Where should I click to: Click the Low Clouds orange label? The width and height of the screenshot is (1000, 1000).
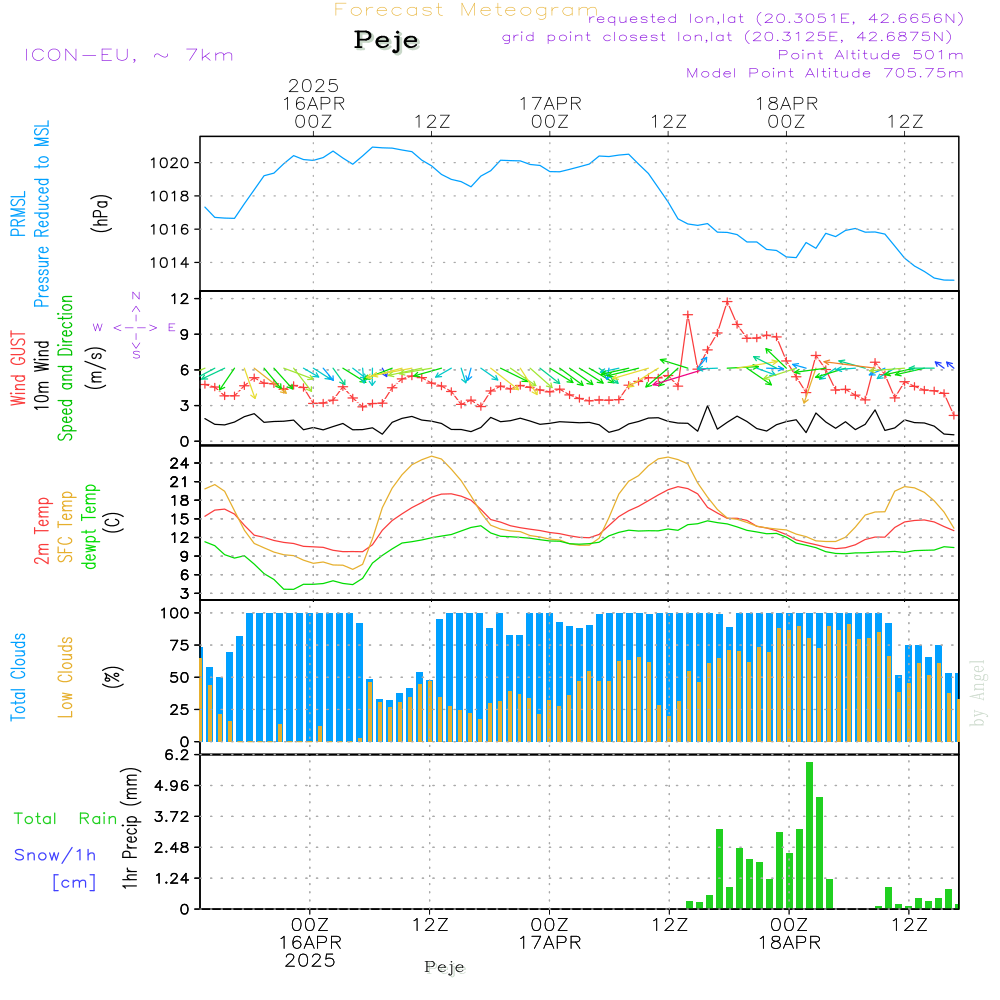65,677
